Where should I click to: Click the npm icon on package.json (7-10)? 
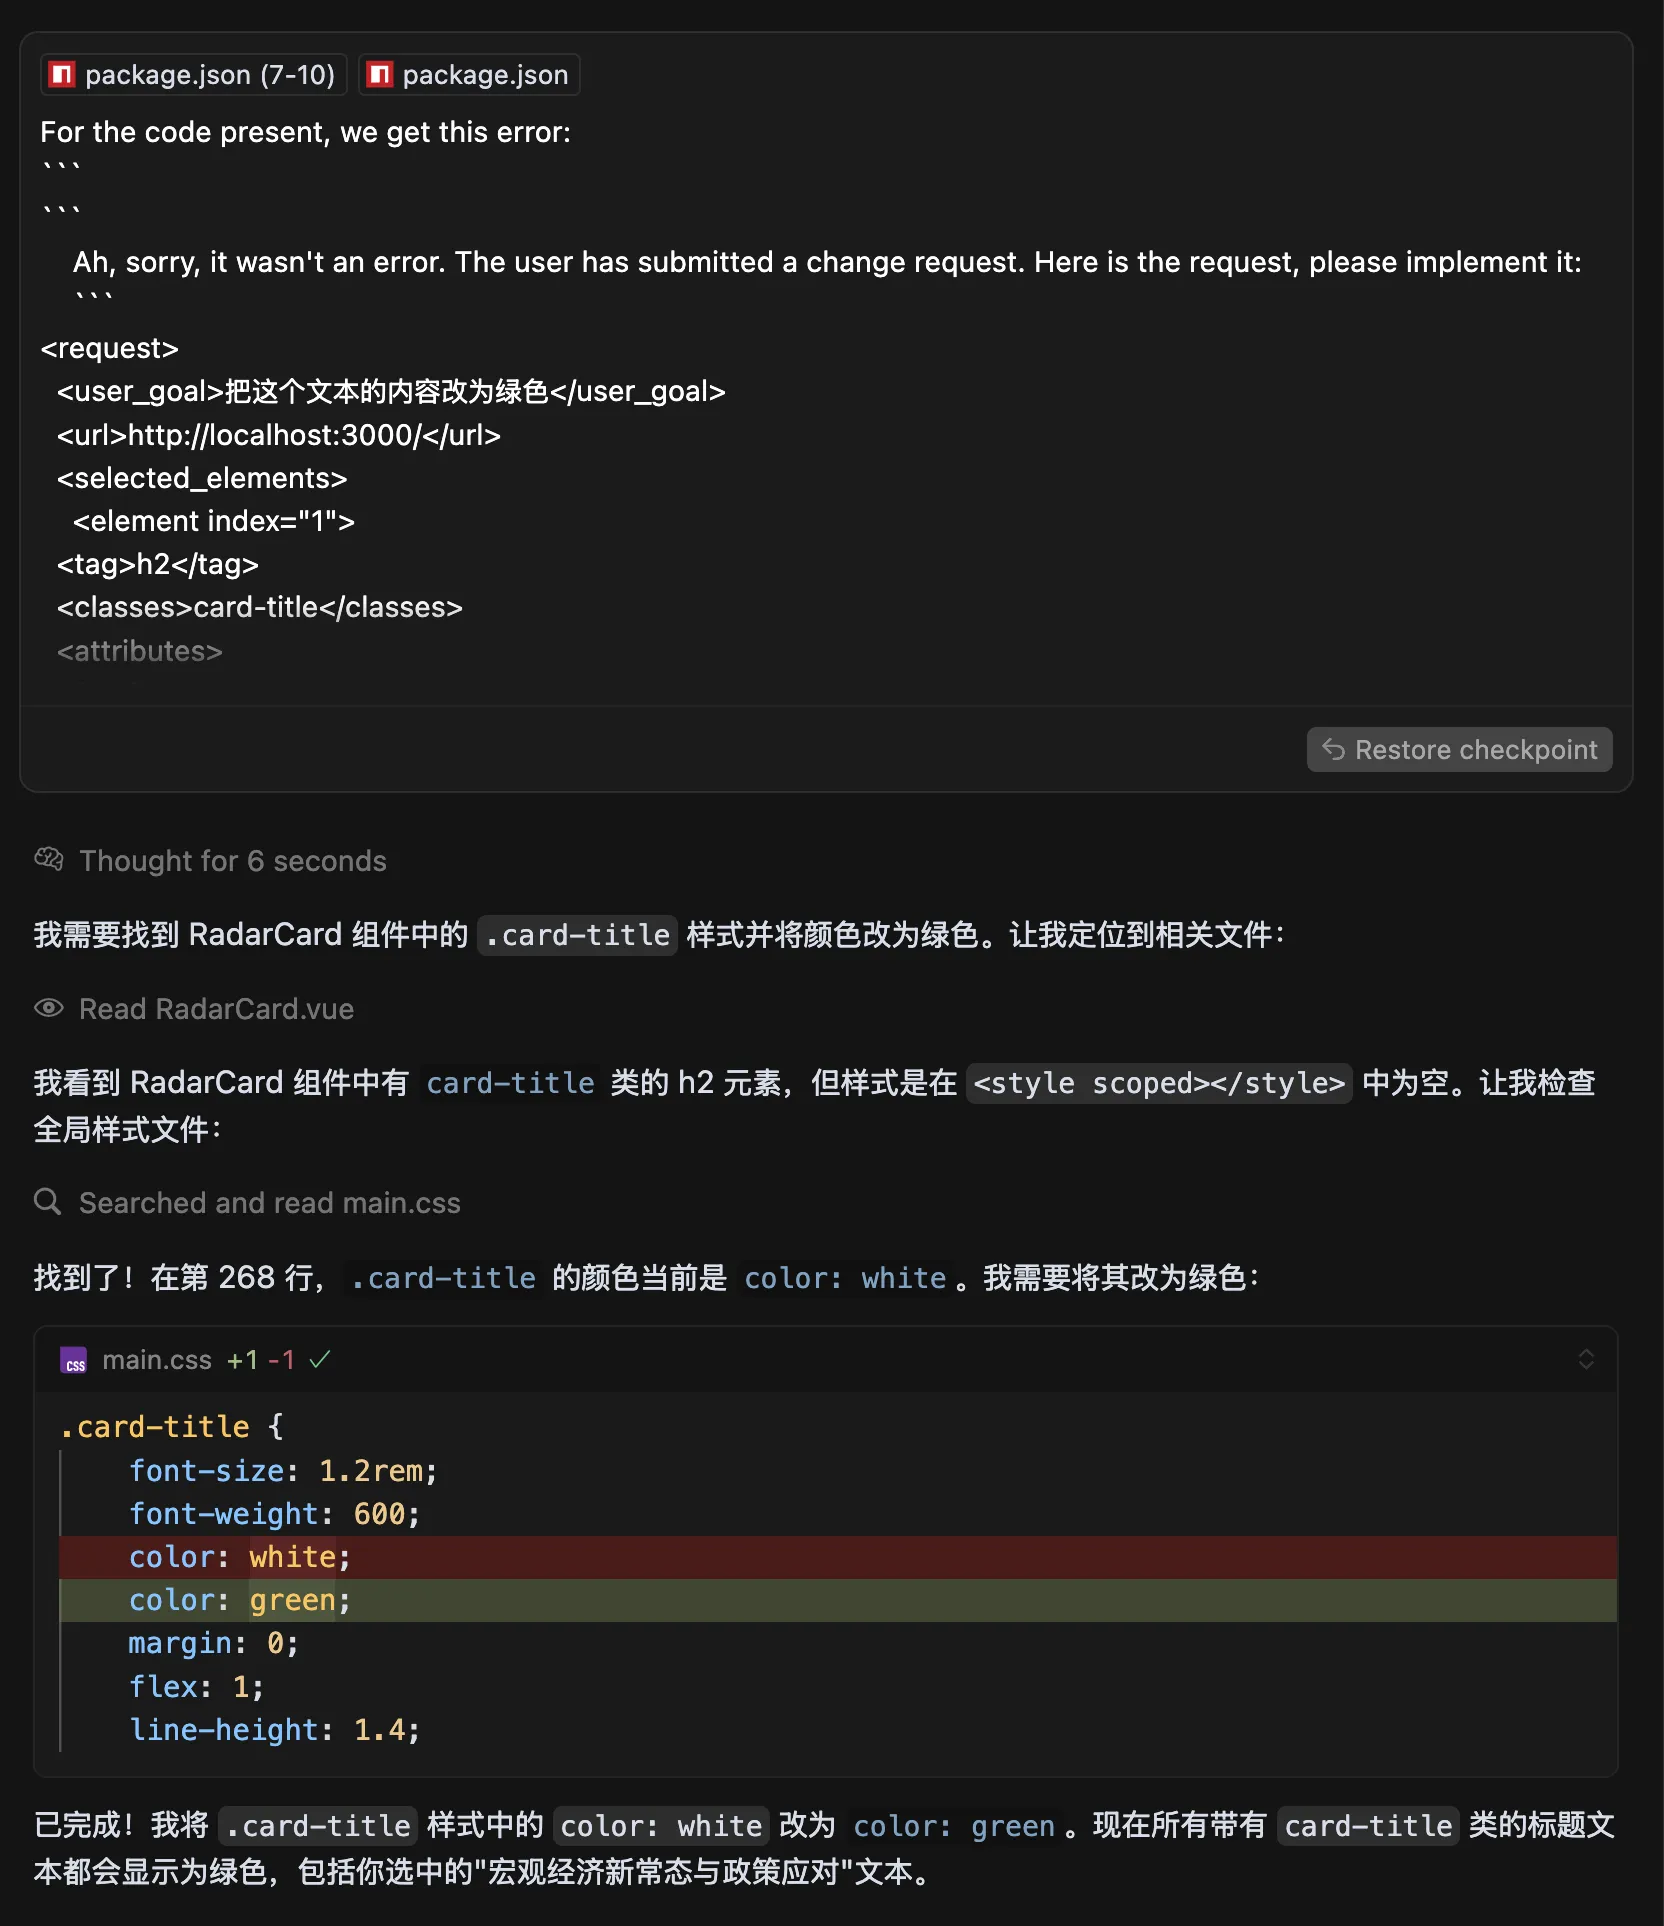click(63, 75)
